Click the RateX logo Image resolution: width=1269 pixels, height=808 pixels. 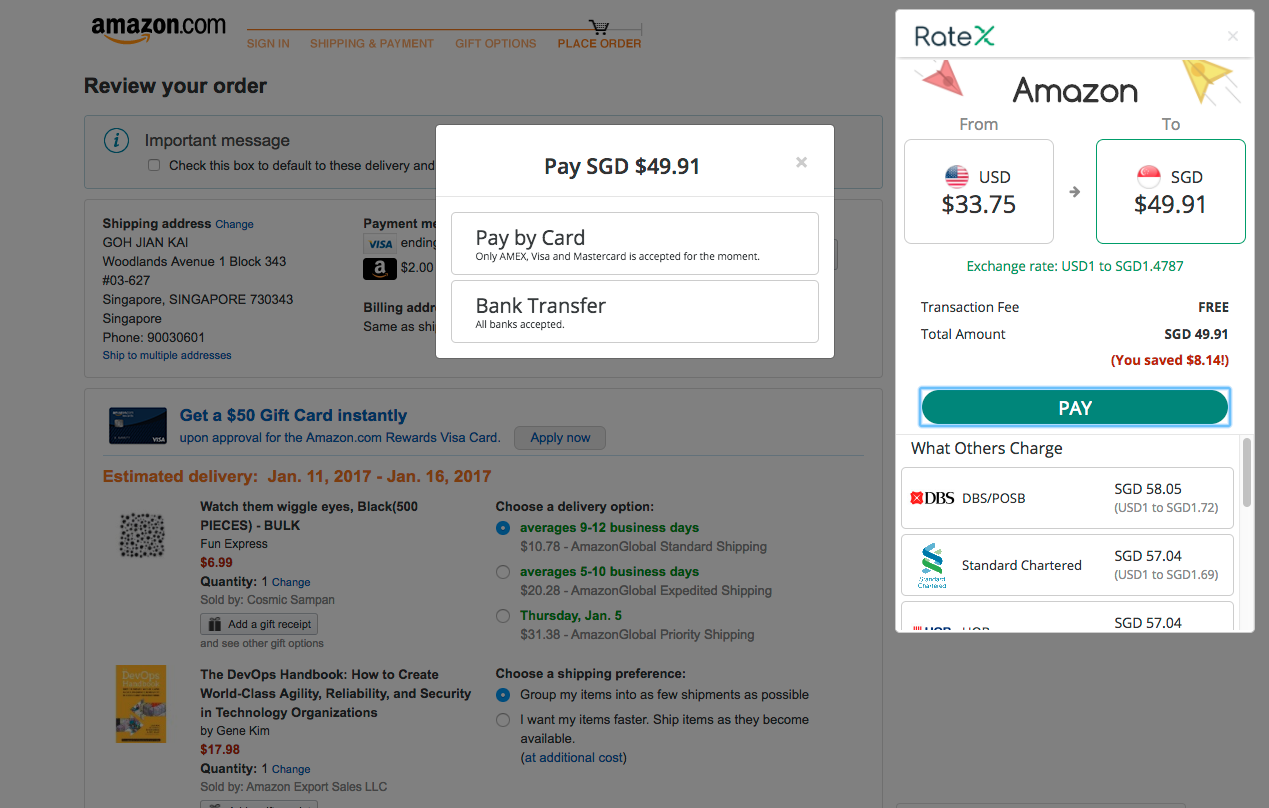[x=955, y=37]
